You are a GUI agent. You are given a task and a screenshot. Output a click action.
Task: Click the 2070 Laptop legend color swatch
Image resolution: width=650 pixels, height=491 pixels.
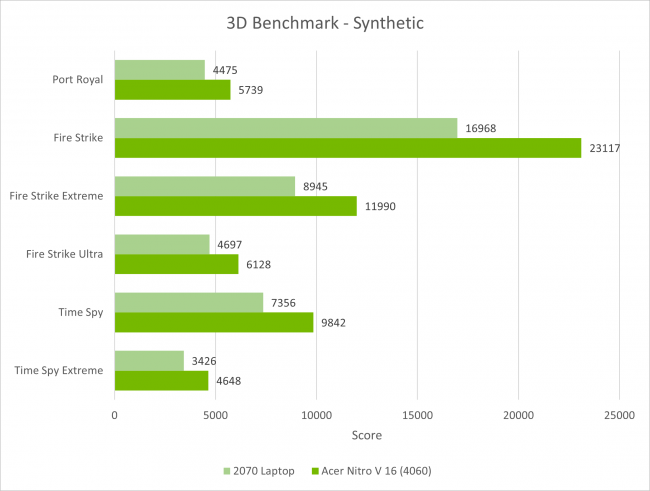[x=227, y=471]
